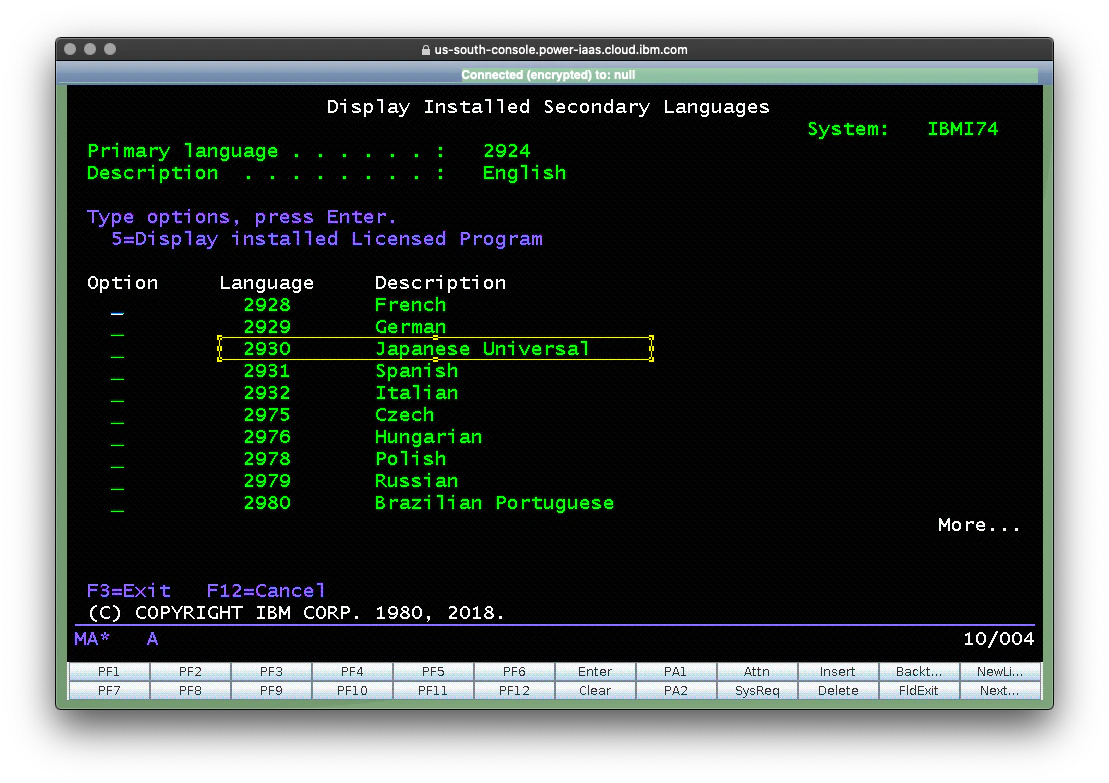Click the More... indicator text
This screenshot has height=783, width=1109.
(x=980, y=525)
